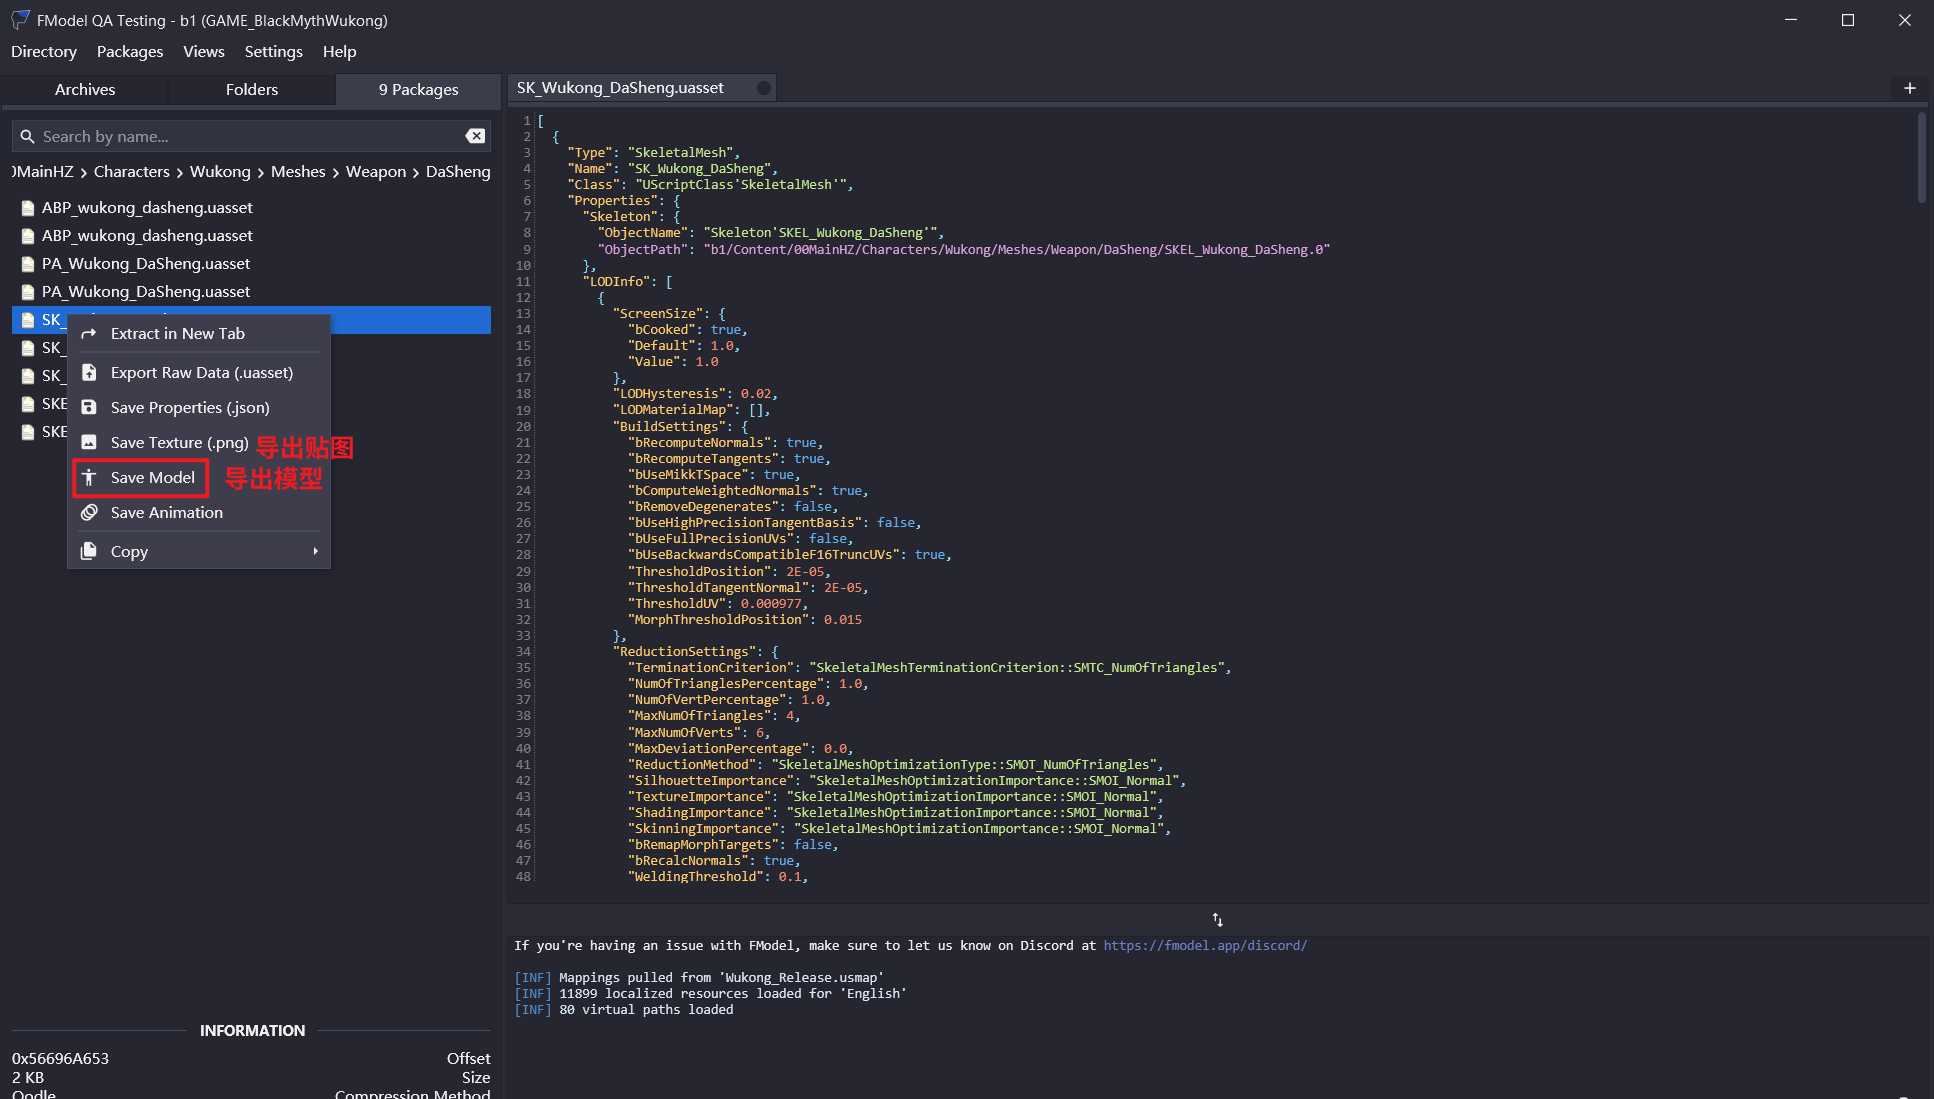Expand the Copy submenu arrow

click(x=315, y=551)
